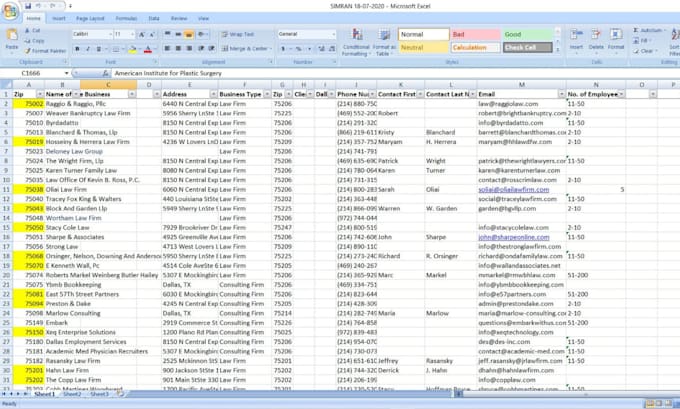Select column C header
Viewport: 680px width, 409px height.
click(108, 85)
